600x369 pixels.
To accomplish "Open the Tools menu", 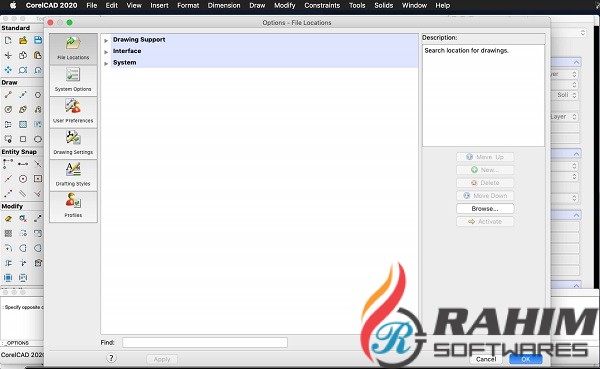I will (357, 5).
